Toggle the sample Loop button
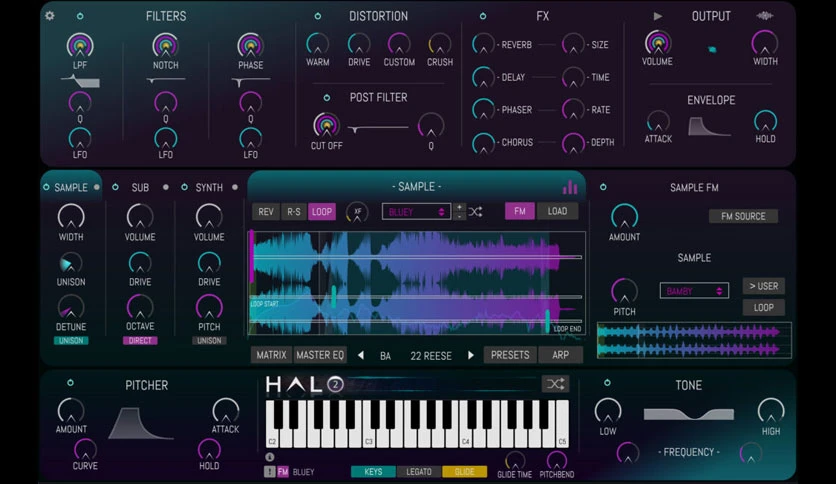This screenshot has width=836, height=484. coord(322,212)
